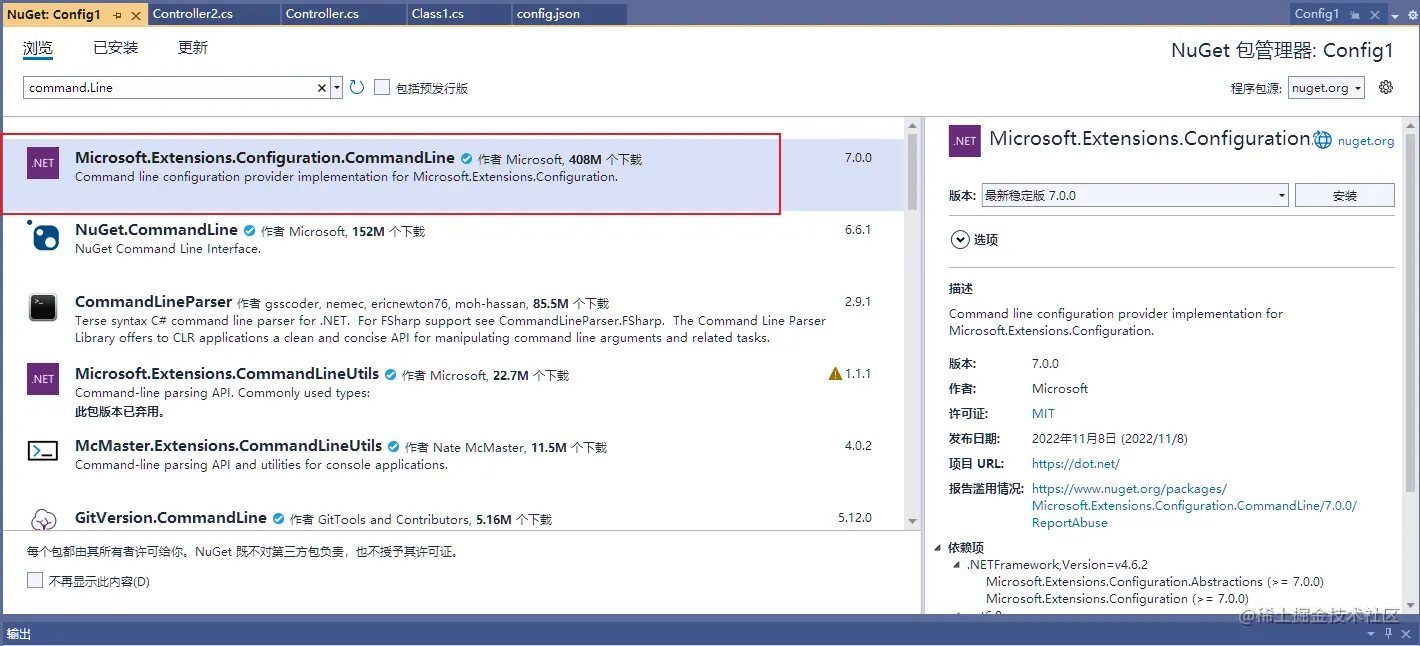
Task: Pin the NuGet: Config1 tab
Action: pos(119,14)
